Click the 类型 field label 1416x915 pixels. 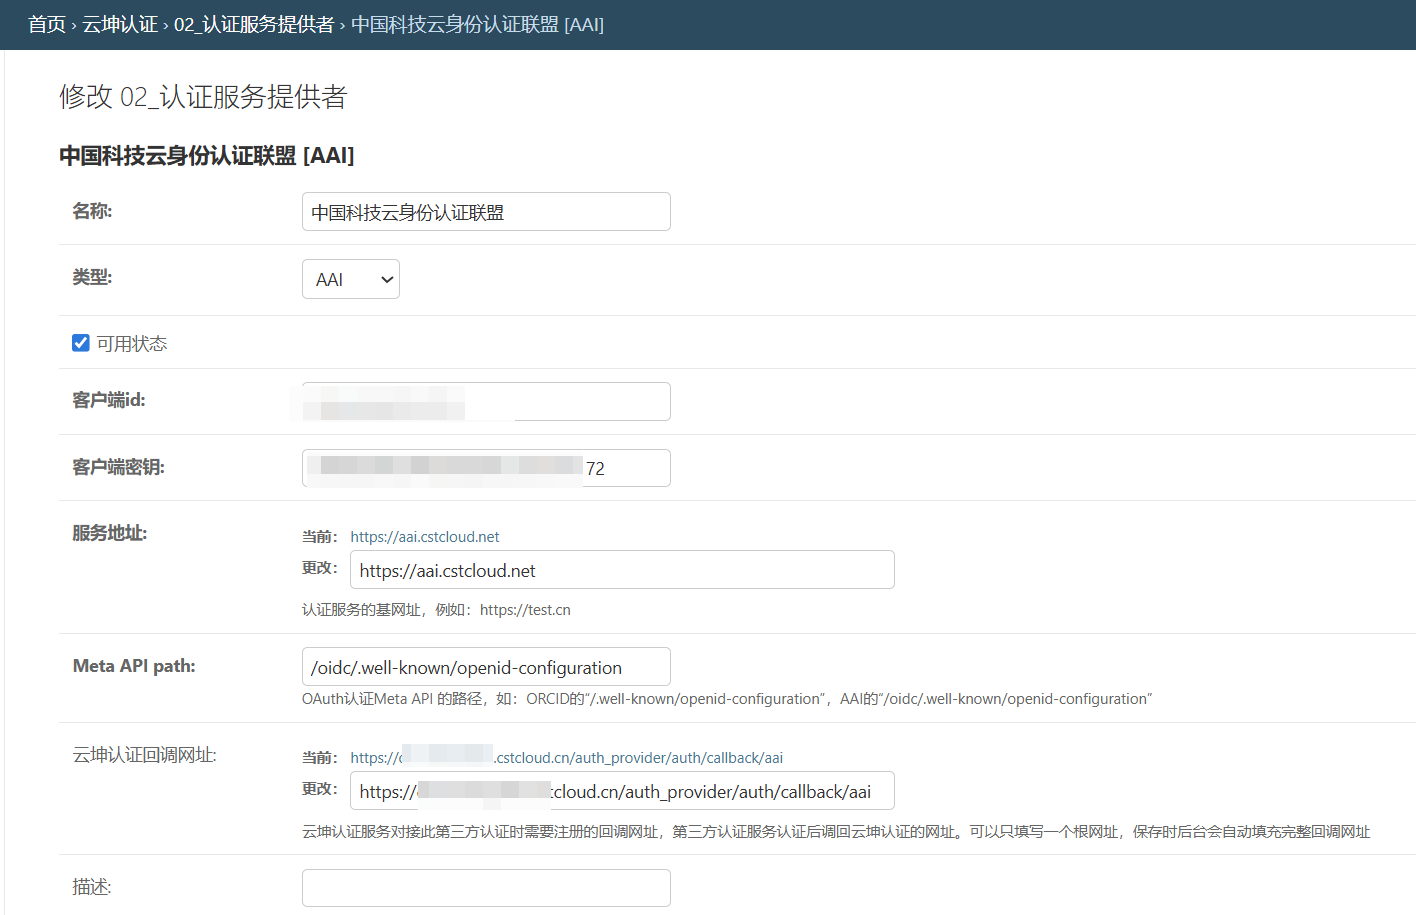[92, 277]
